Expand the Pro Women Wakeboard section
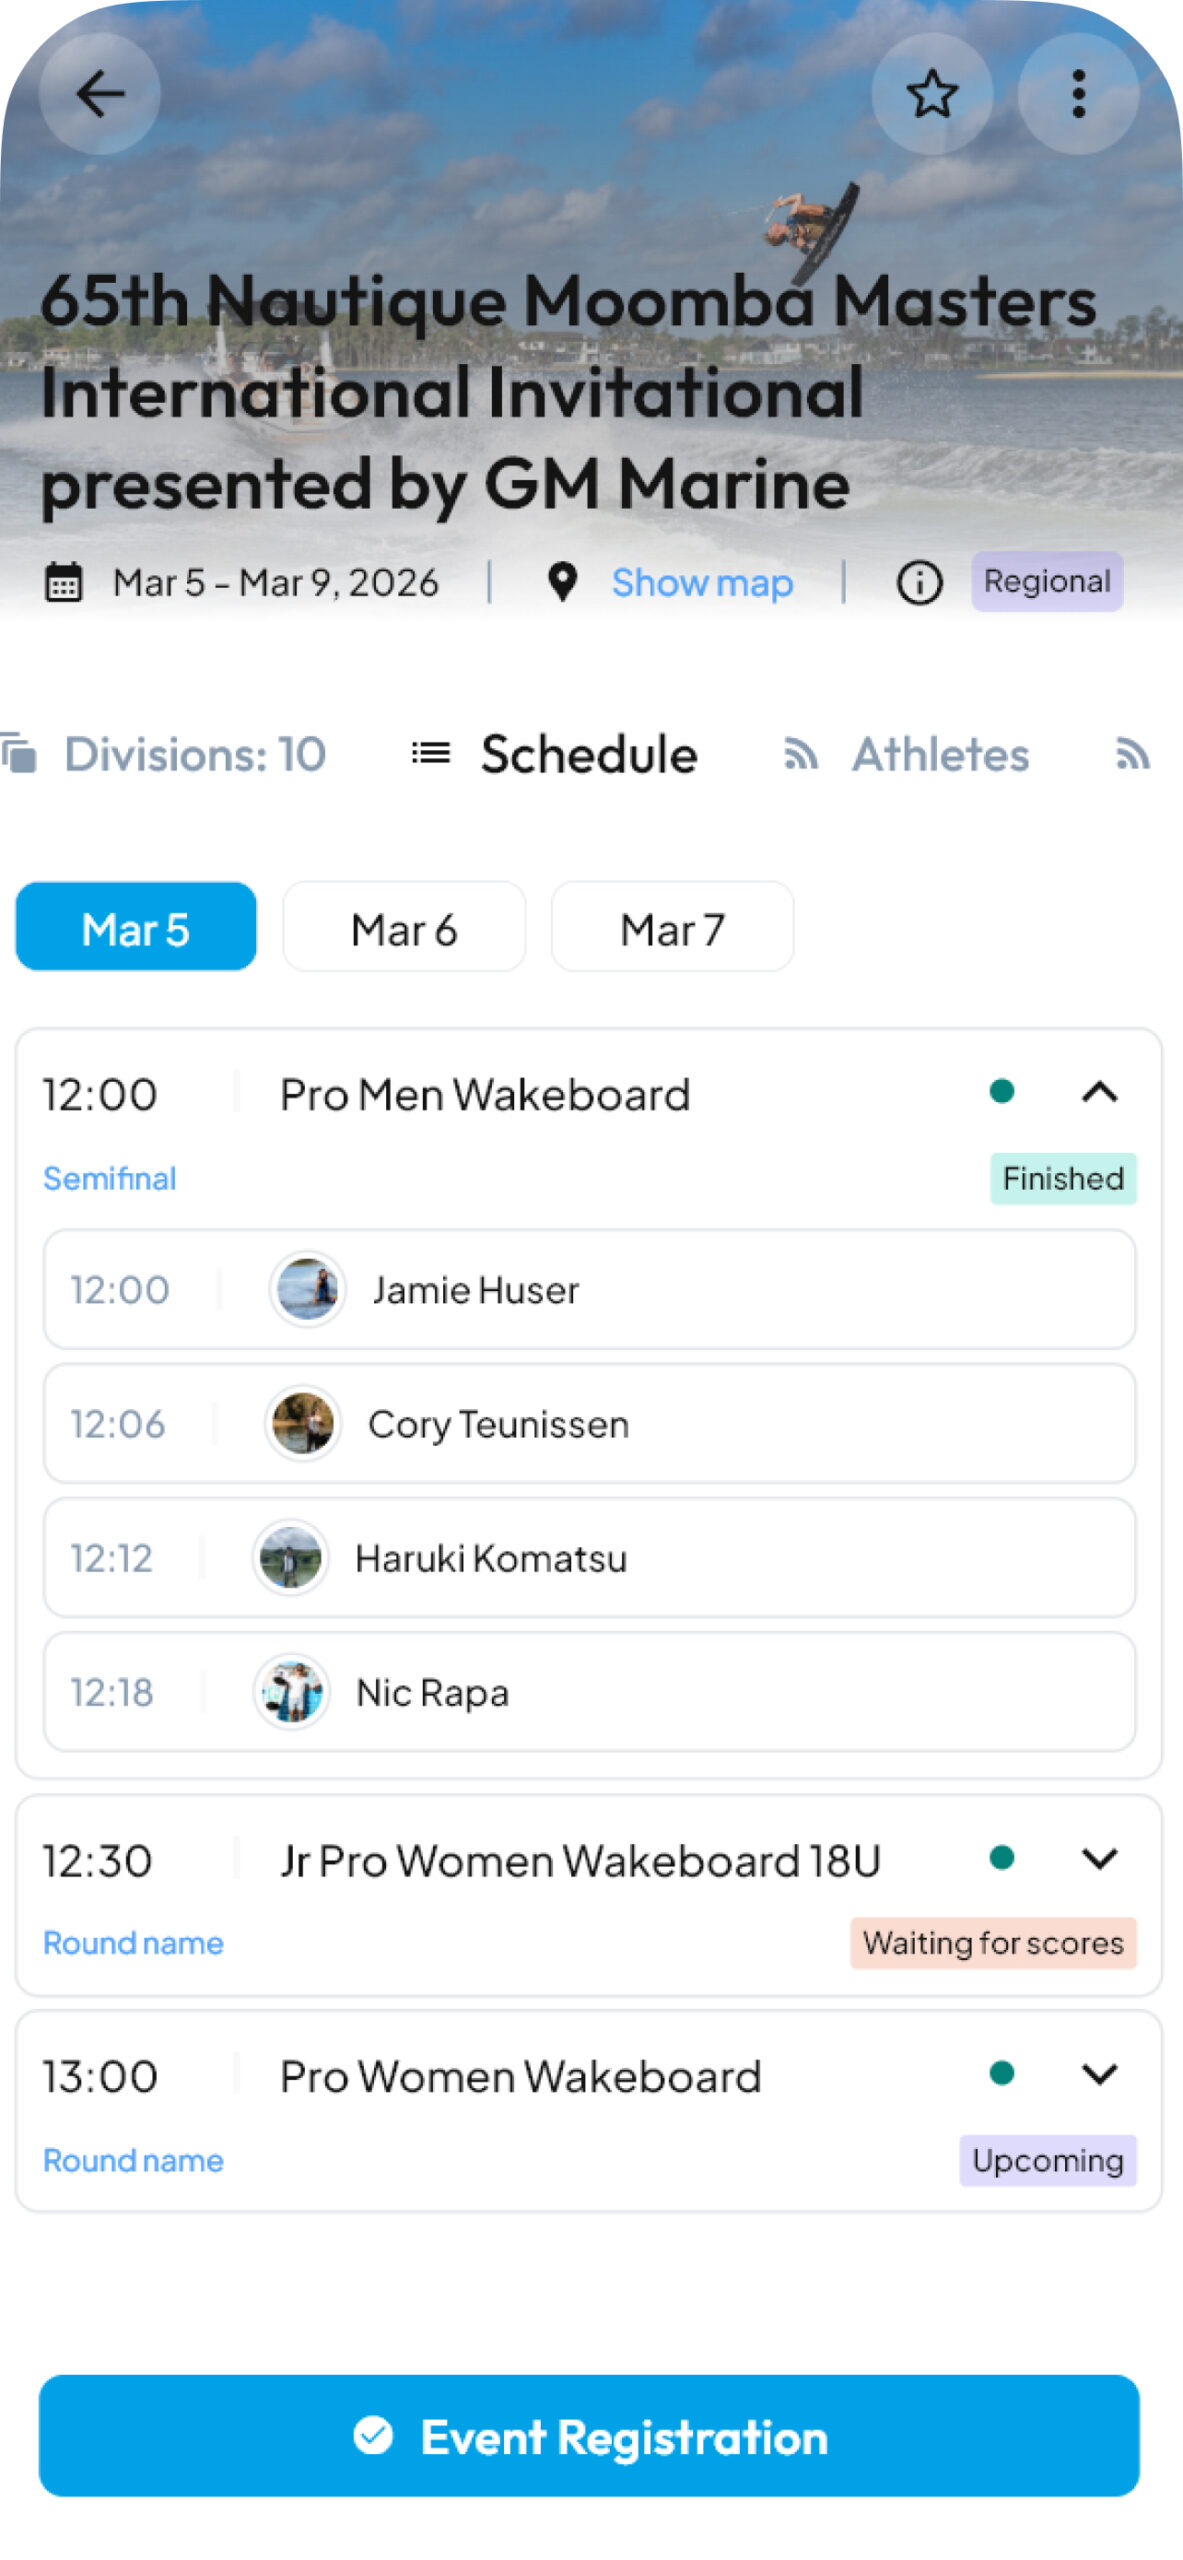 click(x=1099, y=2075)
